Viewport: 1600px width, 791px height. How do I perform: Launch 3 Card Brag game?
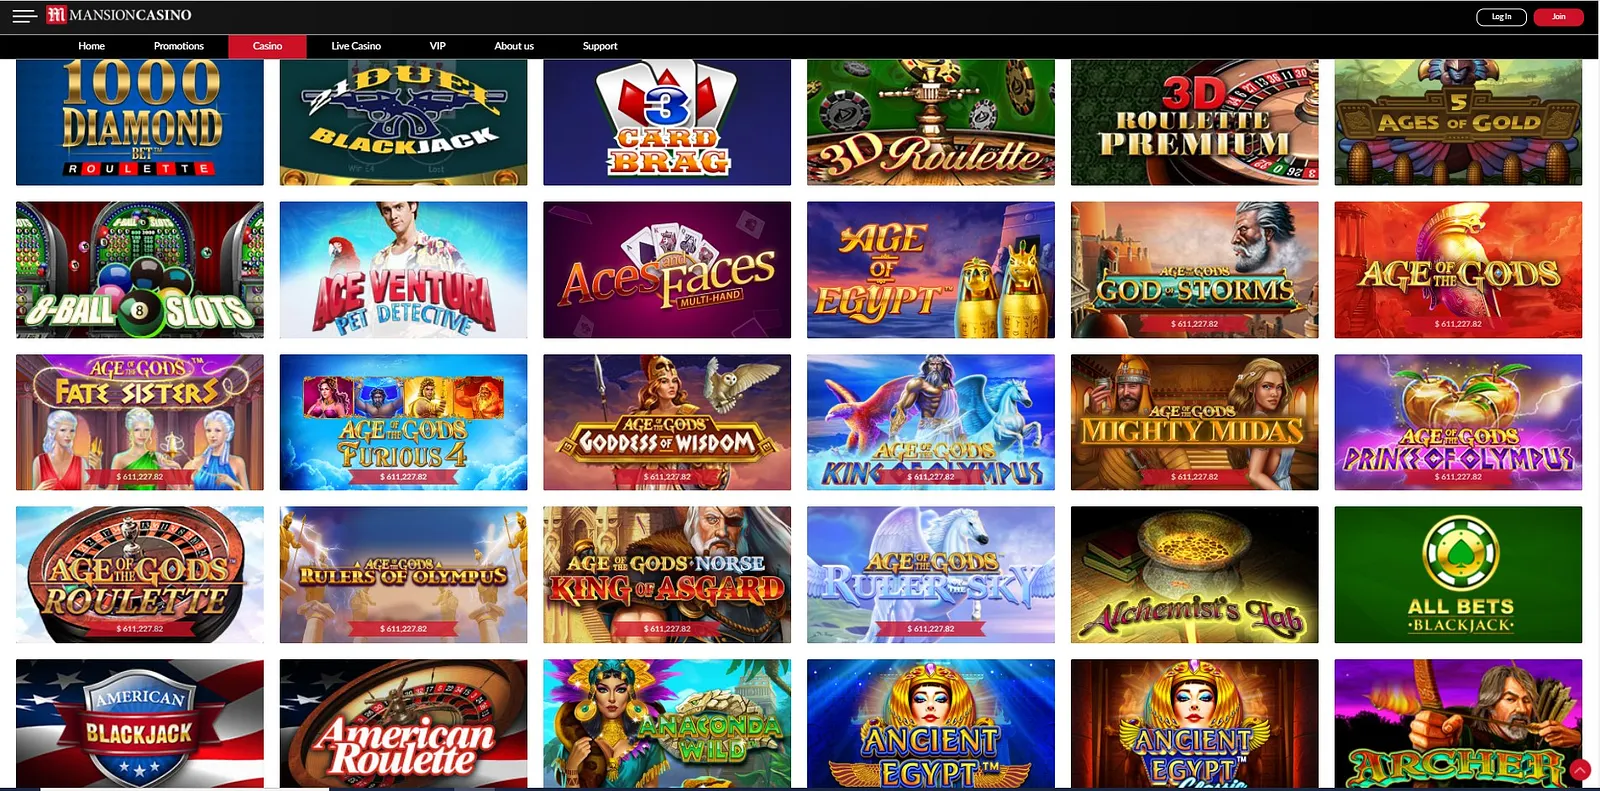[667, 122]
